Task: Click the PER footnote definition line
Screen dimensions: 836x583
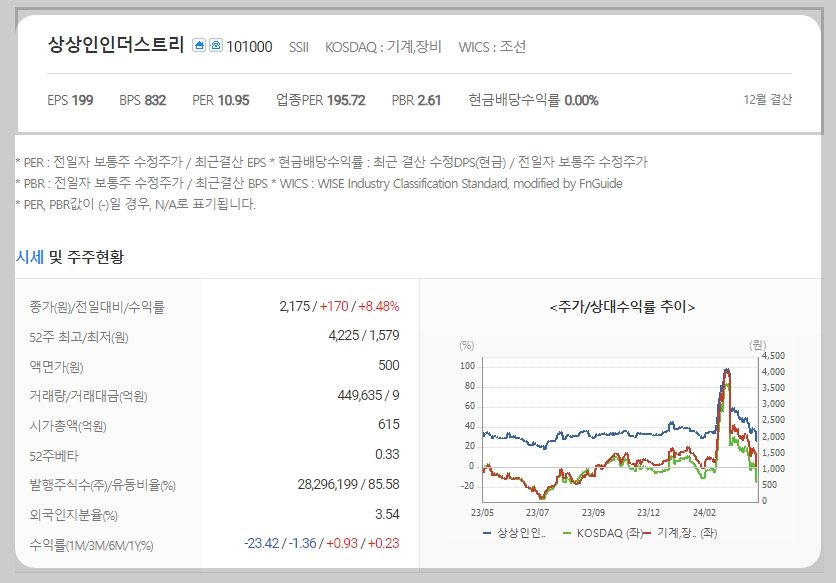Action: click(x=331, y=162)
